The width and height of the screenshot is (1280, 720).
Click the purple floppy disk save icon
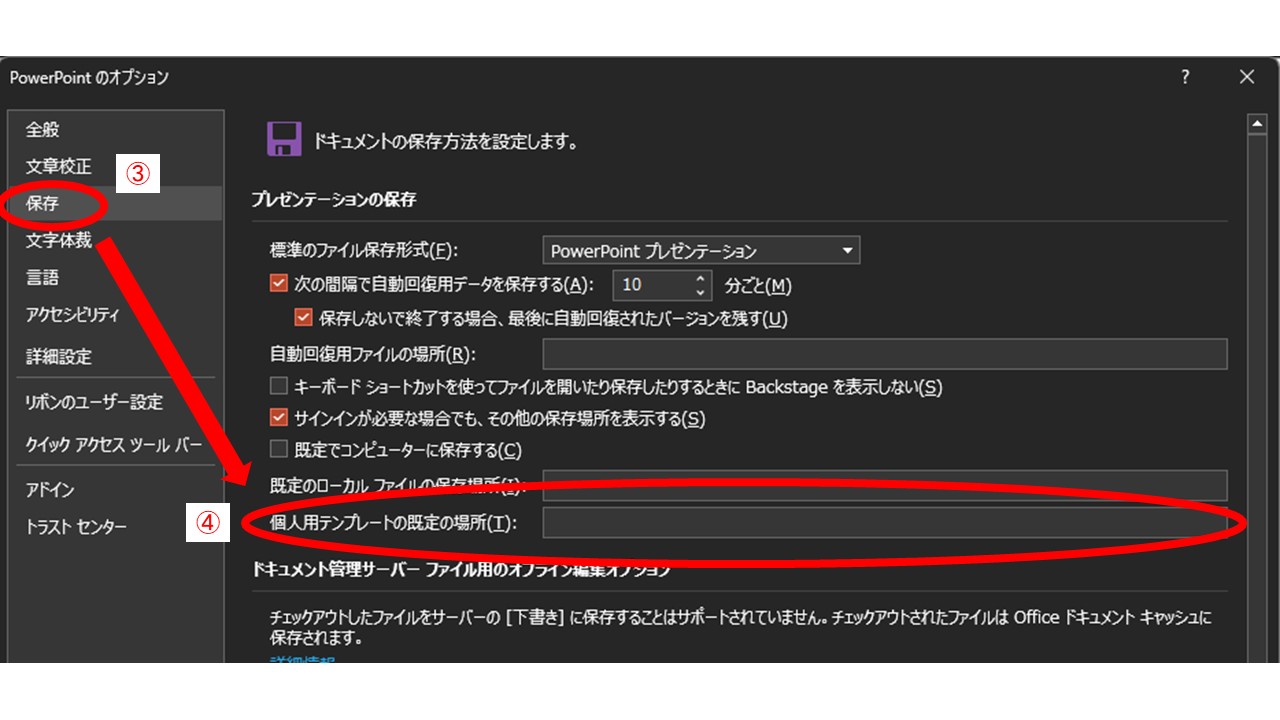[x=284, y=140]
